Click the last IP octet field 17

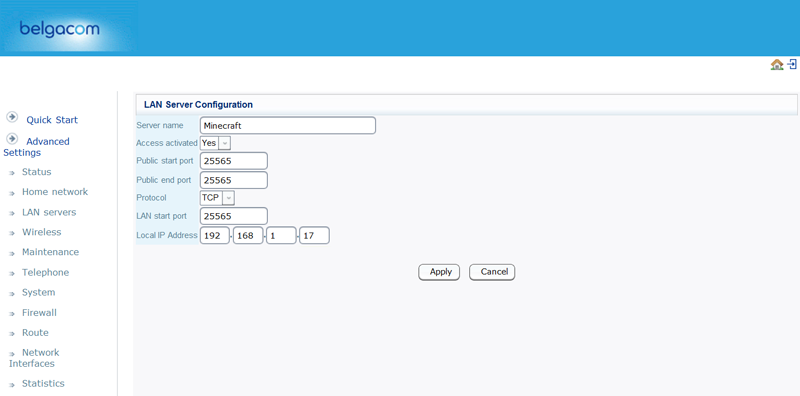(314, 236)
